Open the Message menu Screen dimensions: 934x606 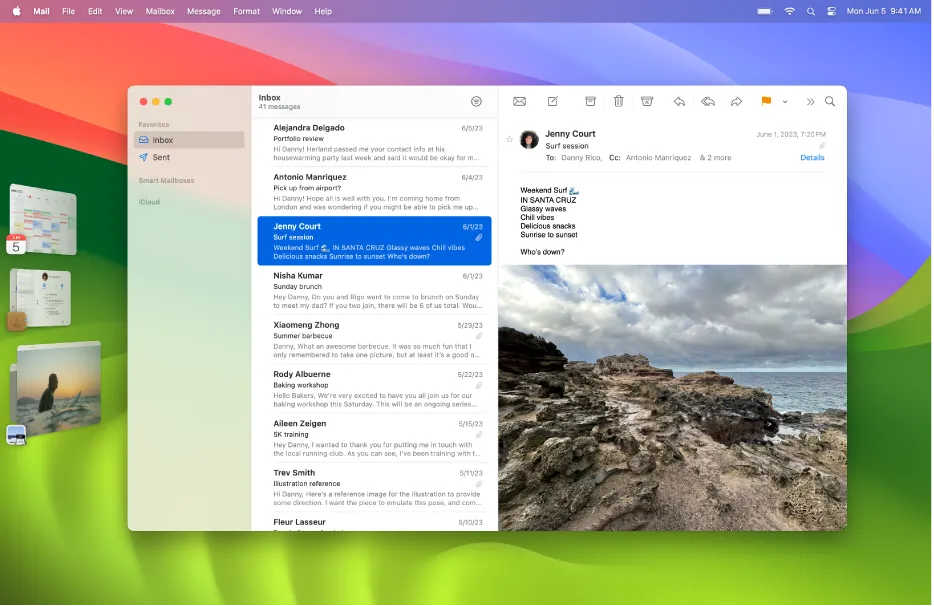point(204,11)
